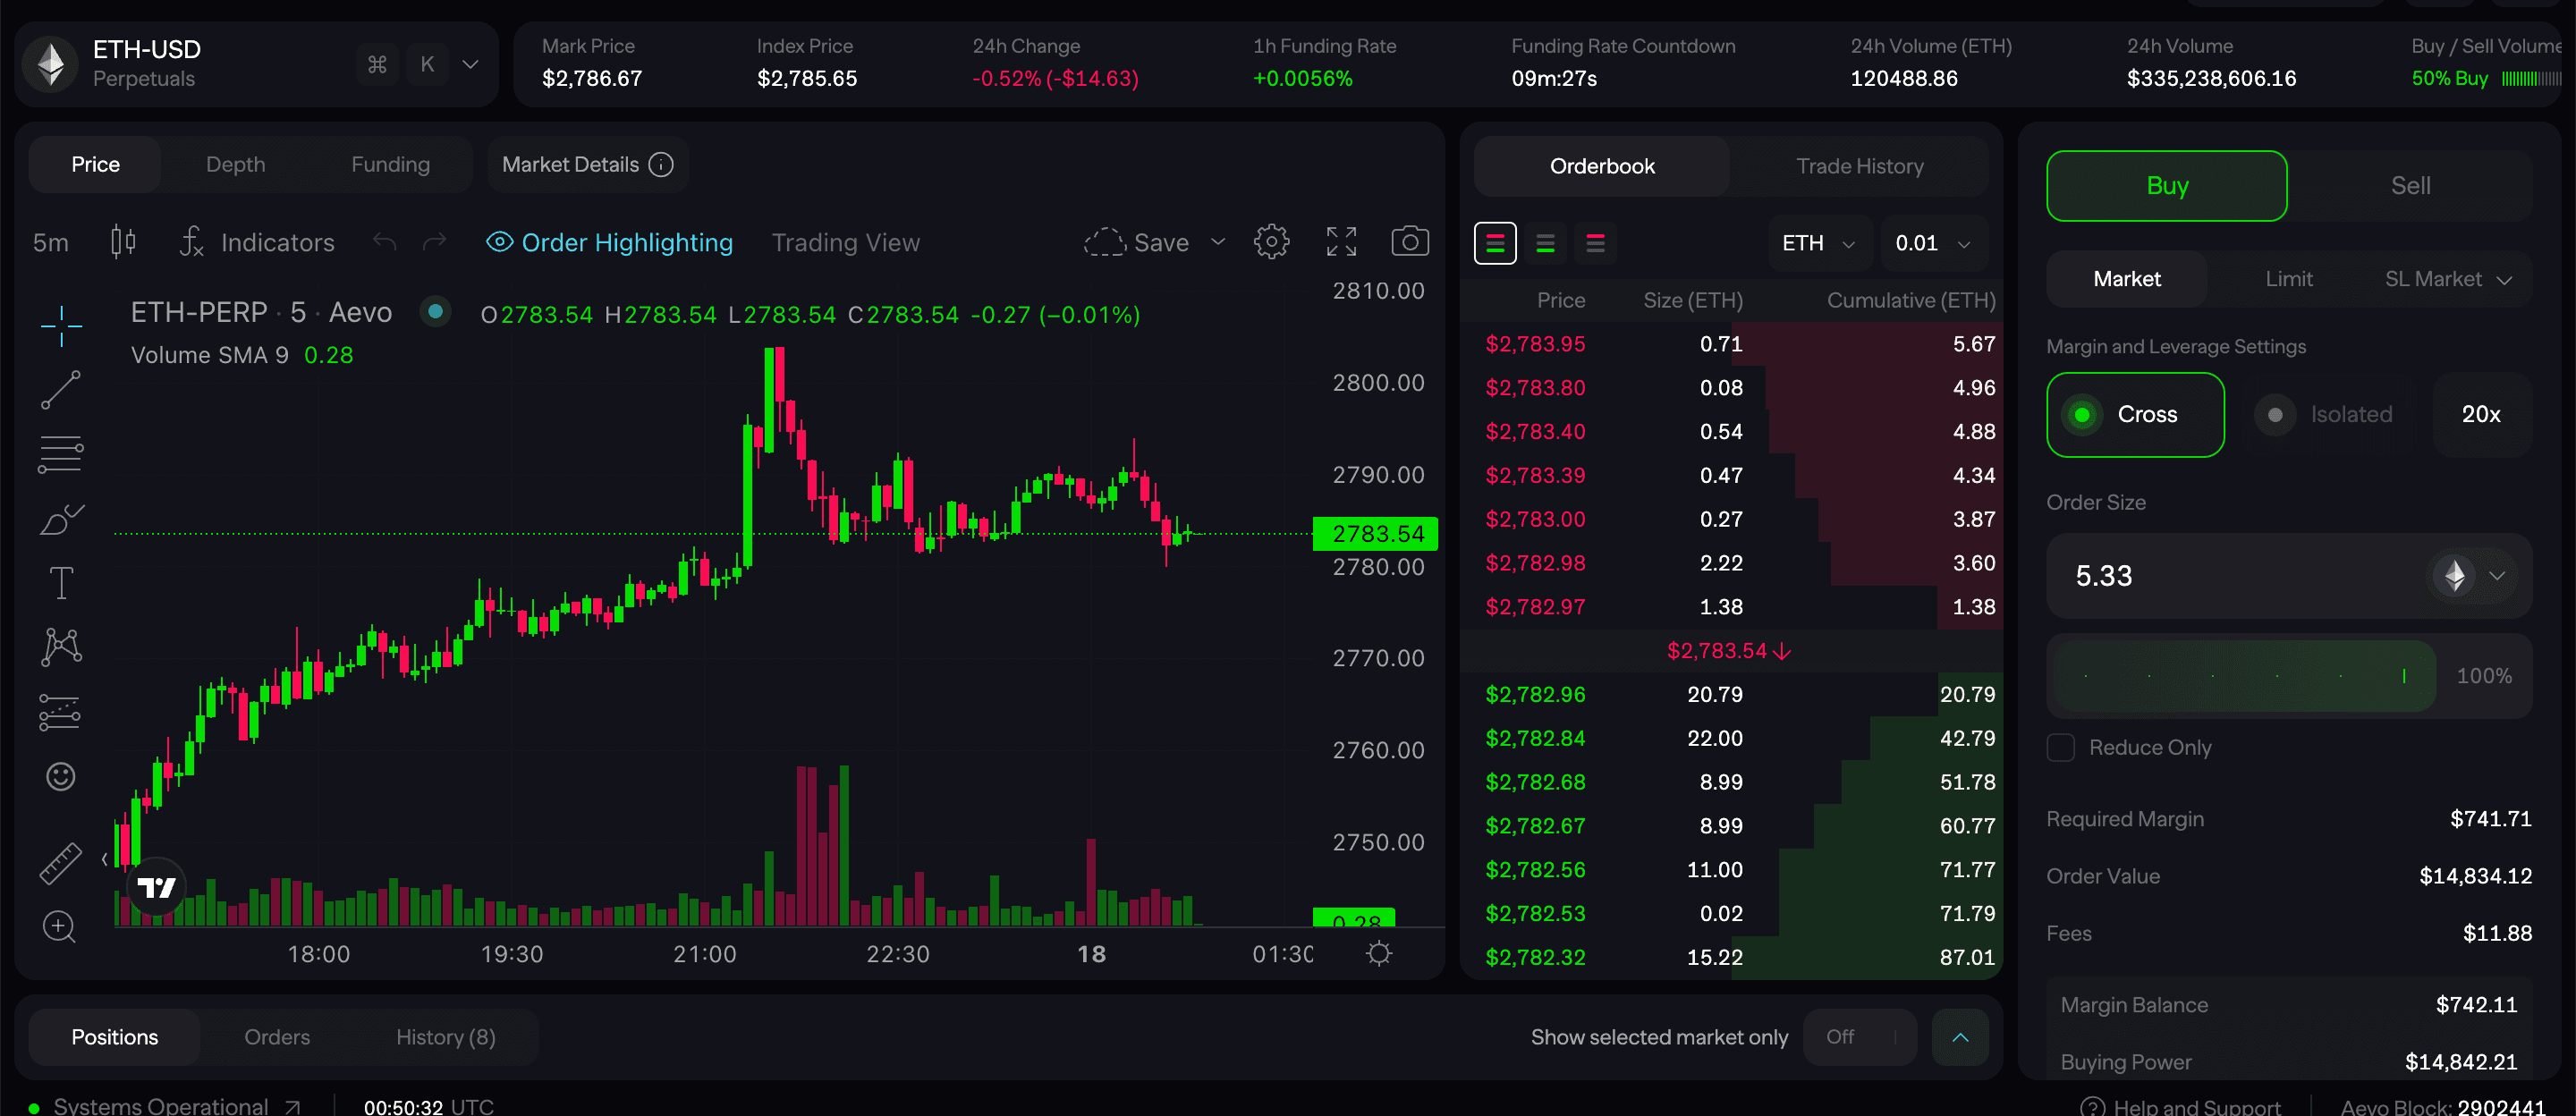Select the trend line drawing tool

61,390
